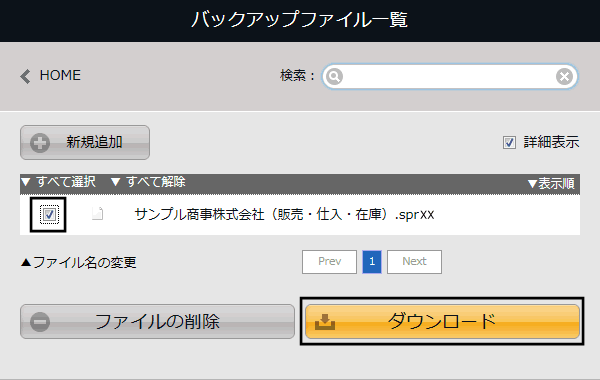The height and width of the screenshot is (380, 600).
Task: Click the file icon of サンプル商事株式会社
Action: (98, 214)
